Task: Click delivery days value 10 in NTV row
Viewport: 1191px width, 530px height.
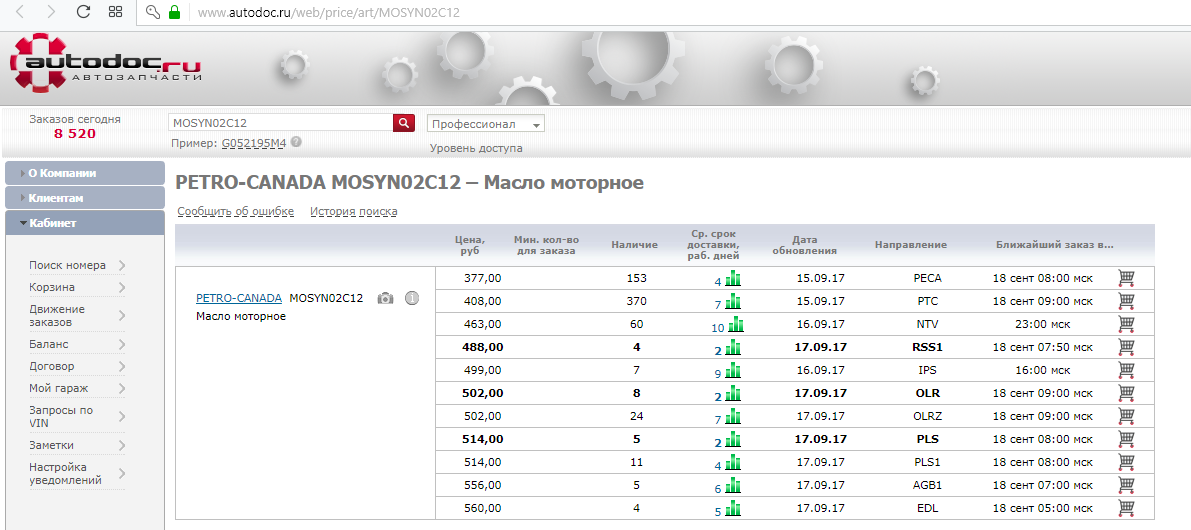Action: (x=718, y=328)
